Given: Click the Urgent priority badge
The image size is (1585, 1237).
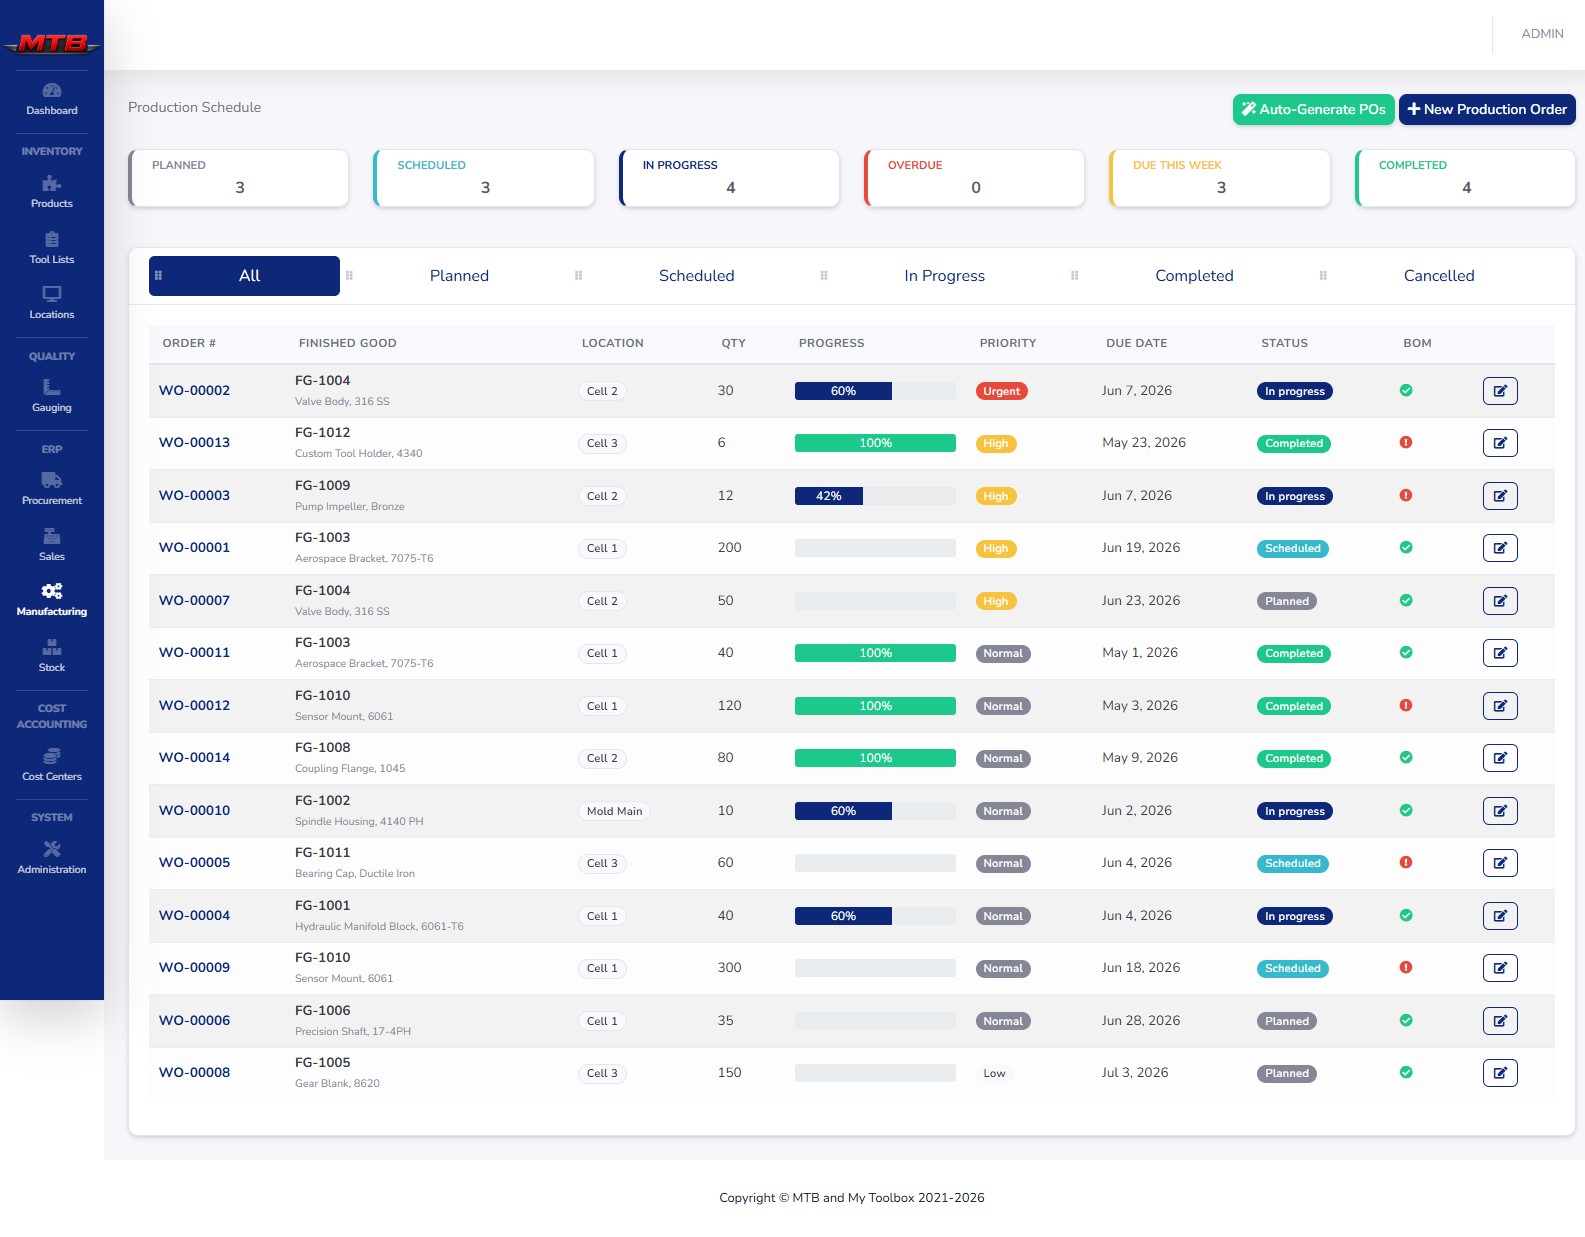Looking at the screenshot, I should pos(1001,391).
